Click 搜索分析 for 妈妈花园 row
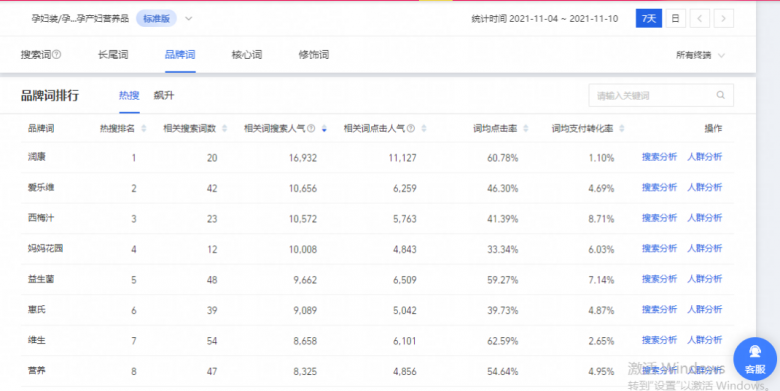Viewport: 780px width, 391px height. coord(659,249)
